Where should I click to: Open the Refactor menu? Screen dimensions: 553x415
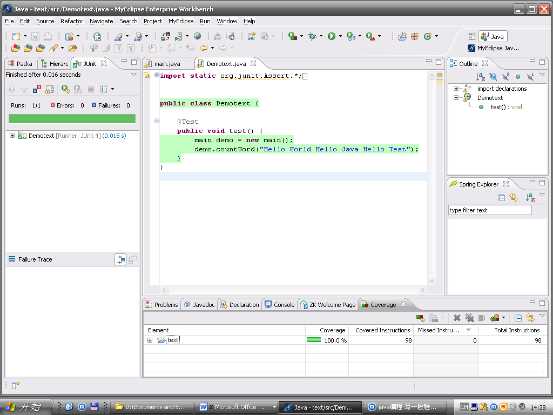point(72,21)
